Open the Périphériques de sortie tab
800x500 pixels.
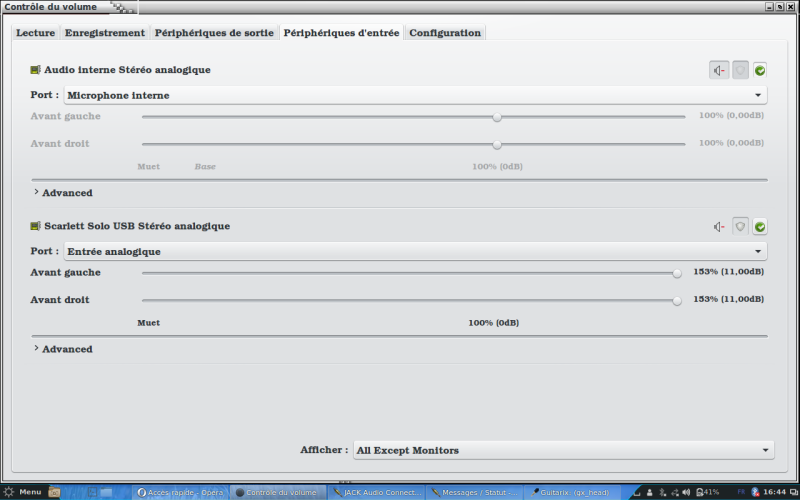pyautogui.click(x=214, y=33)
